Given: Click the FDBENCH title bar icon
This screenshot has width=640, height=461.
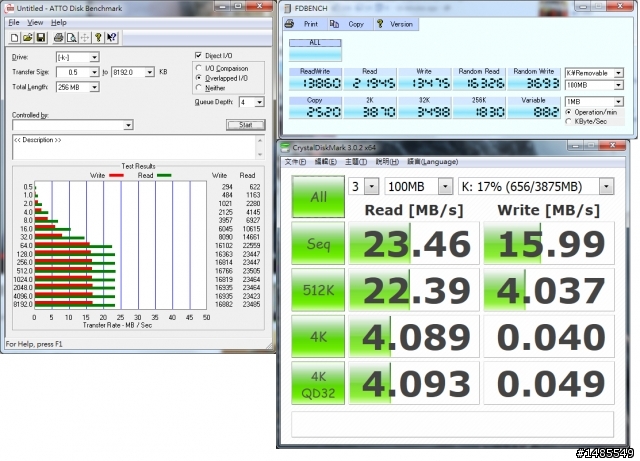Looking at the screenshot, I should pos(288,8).
